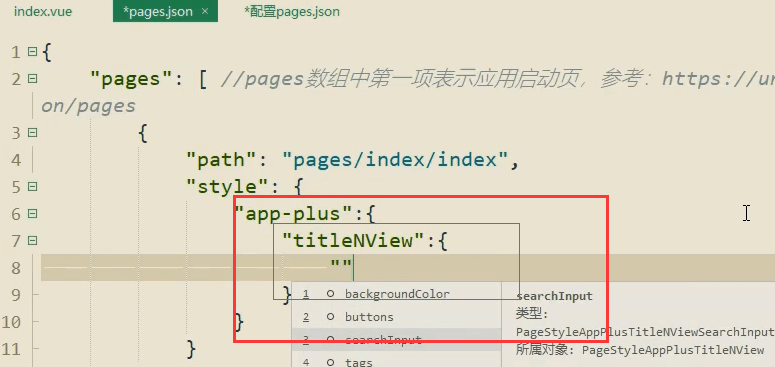
Task: Click the "titleNView" key on line 7
Action: pyautogui.click(x=354, y=241)
